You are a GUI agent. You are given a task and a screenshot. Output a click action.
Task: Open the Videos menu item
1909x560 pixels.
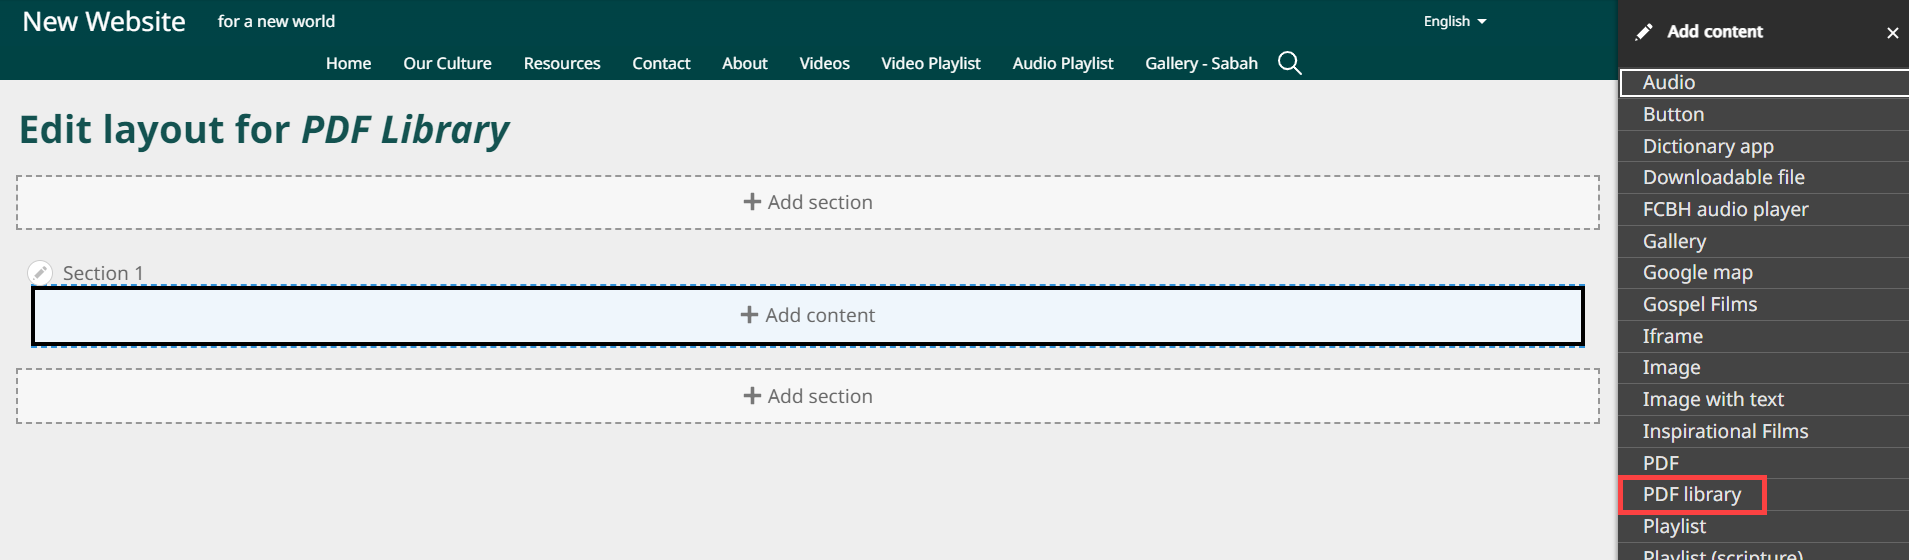pyautogui.click(x=824, y=63)
